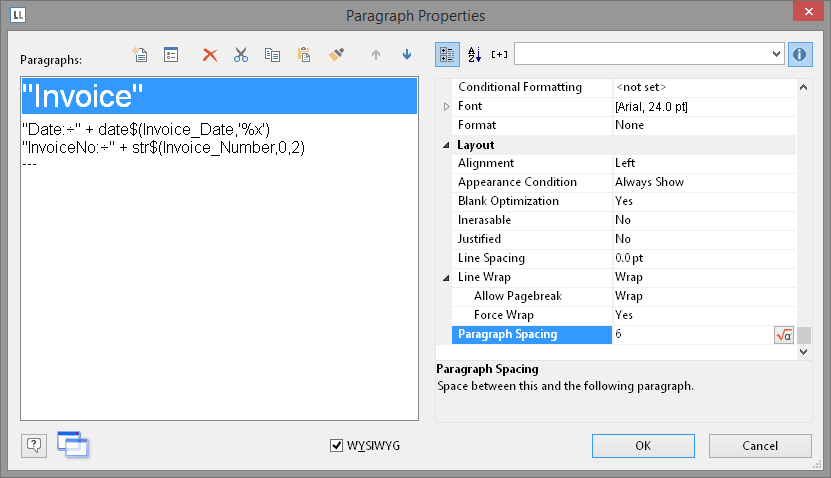
Task: Delete the selected paragraph with red X
Action: point(210,55)
